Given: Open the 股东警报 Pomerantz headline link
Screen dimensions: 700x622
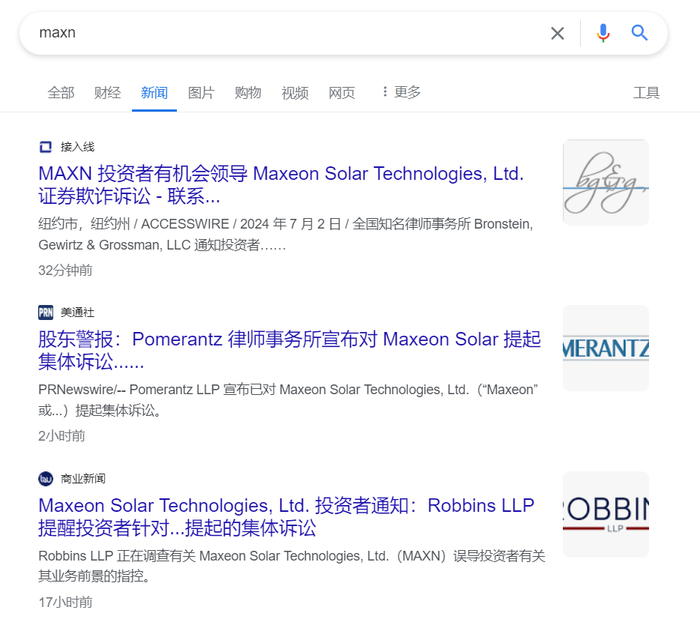Looking at the screenshot, I should pos(289,351).
